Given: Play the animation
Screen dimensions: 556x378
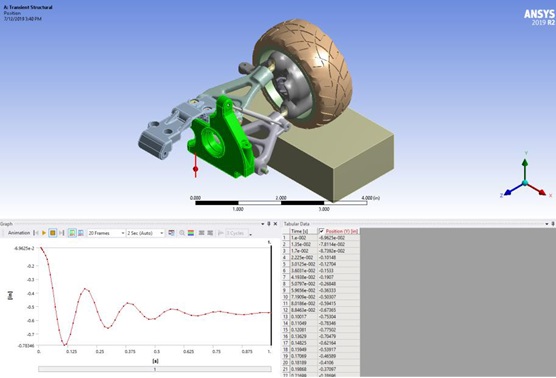Looking at the screenshot, I should [x=44, y=233].
